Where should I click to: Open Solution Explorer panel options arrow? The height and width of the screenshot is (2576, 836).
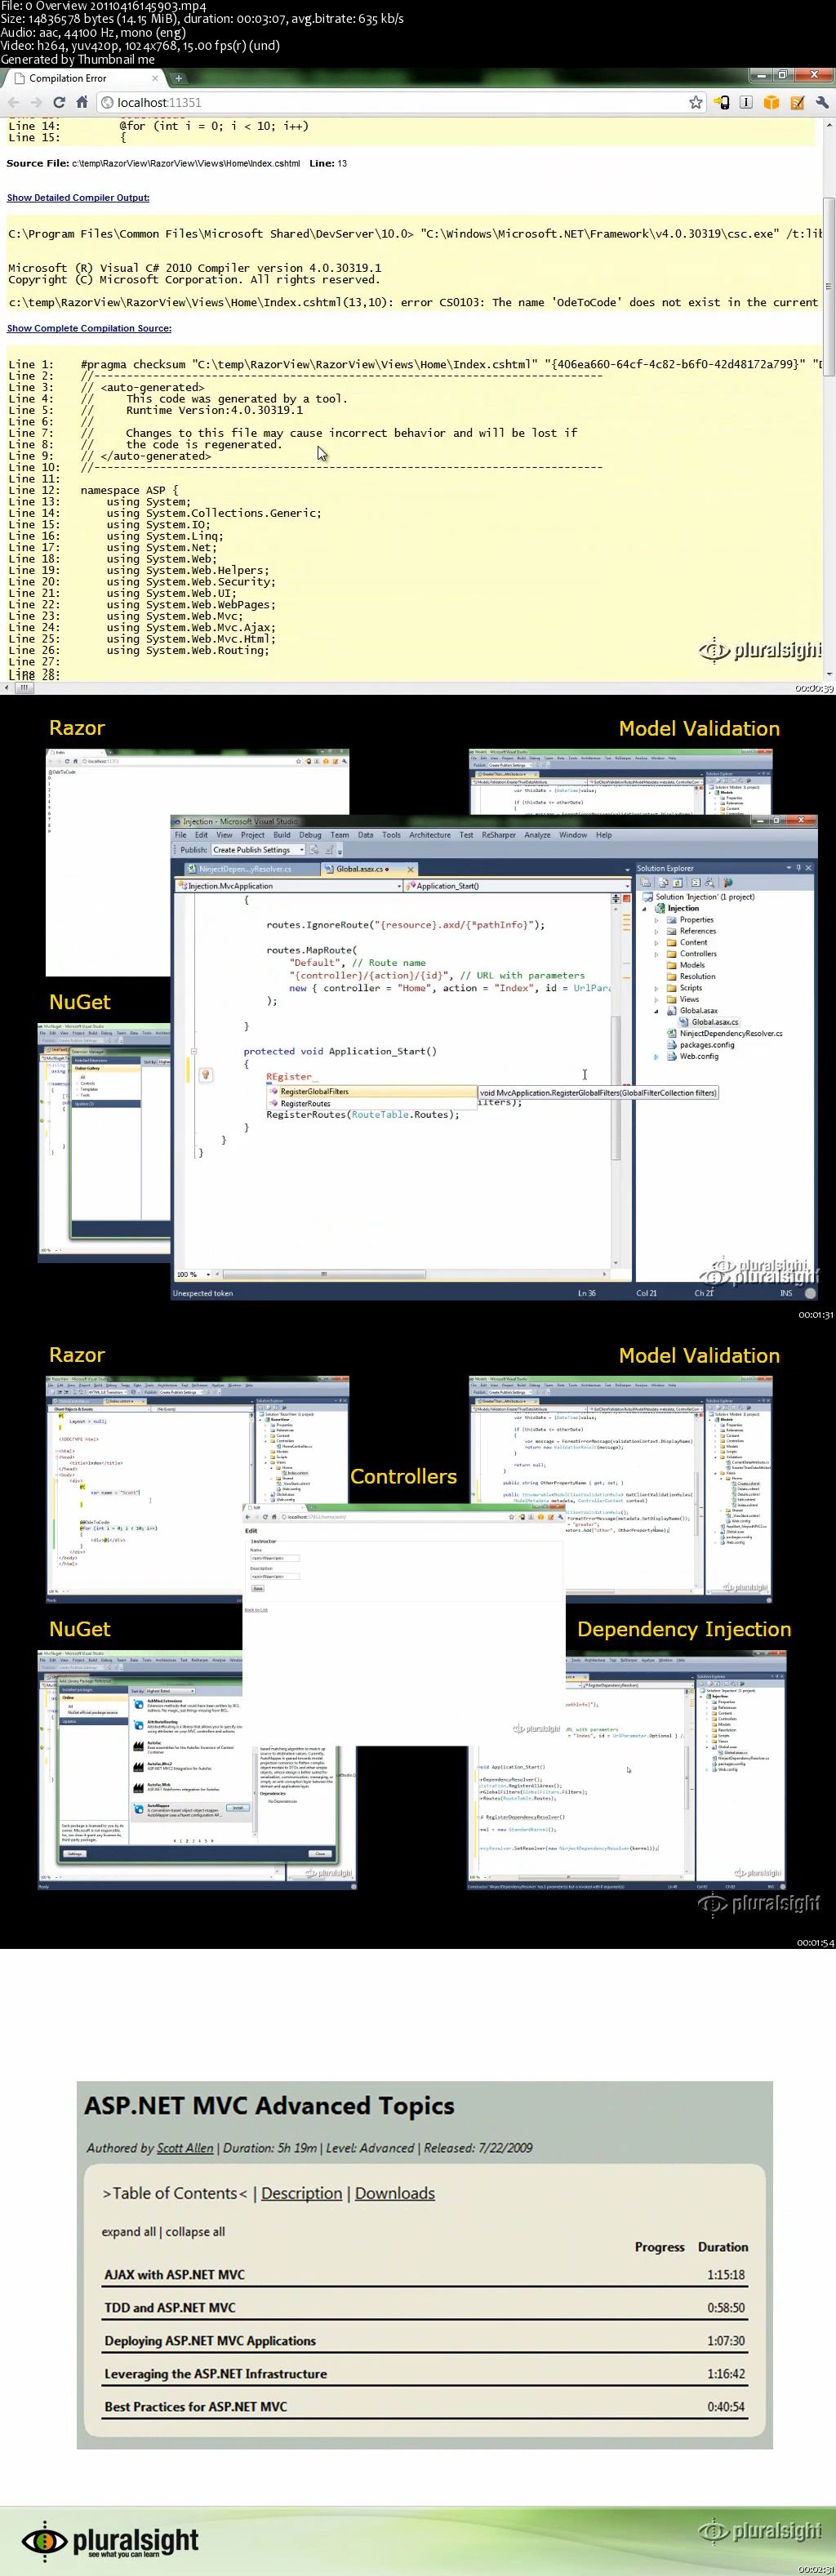[788, 868]
